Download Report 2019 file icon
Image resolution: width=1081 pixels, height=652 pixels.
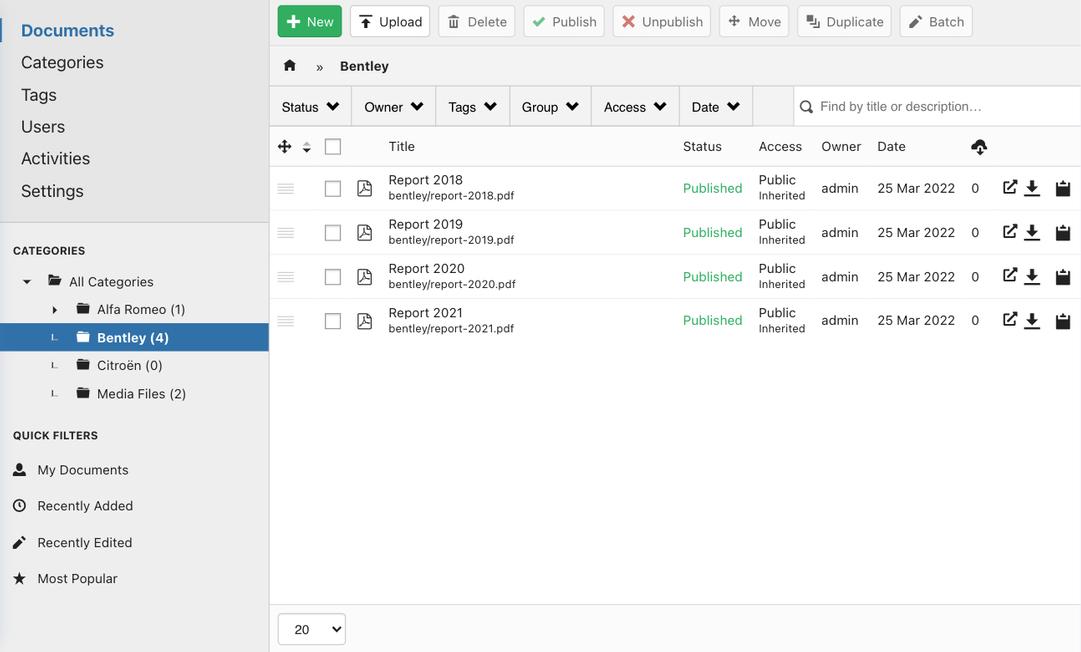click(1032, 232)
